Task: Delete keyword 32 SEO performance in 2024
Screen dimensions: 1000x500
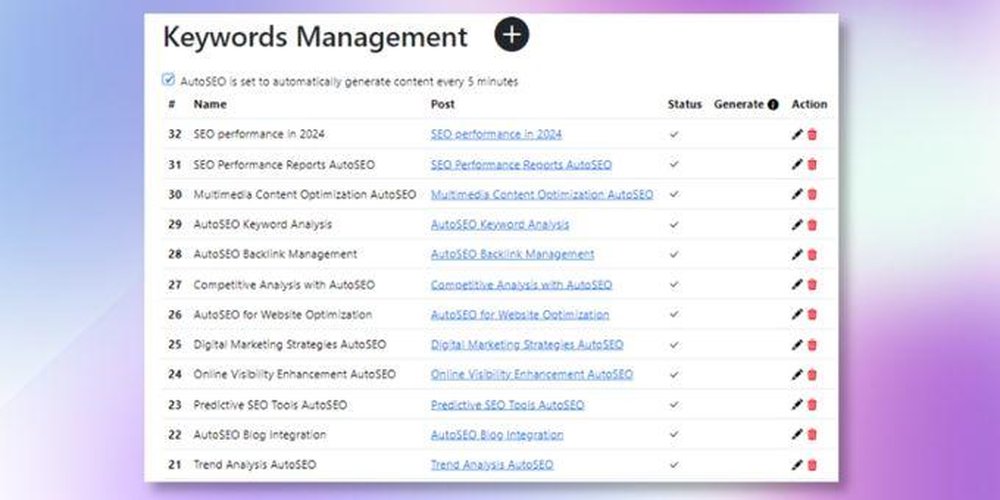Action: point(812,135)
